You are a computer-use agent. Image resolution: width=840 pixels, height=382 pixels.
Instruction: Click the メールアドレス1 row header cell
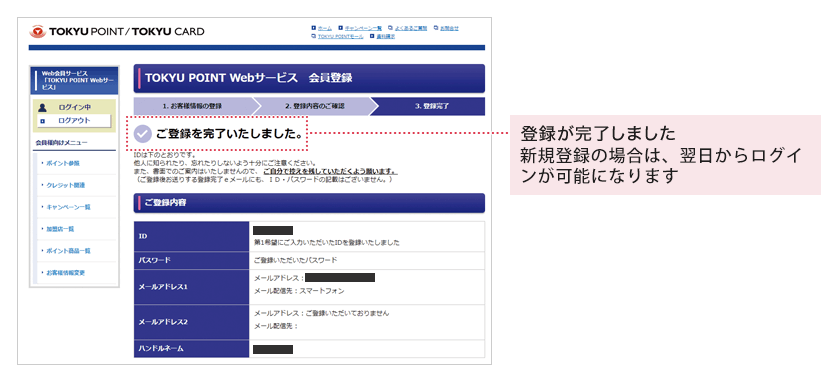(x=192, y=287)
